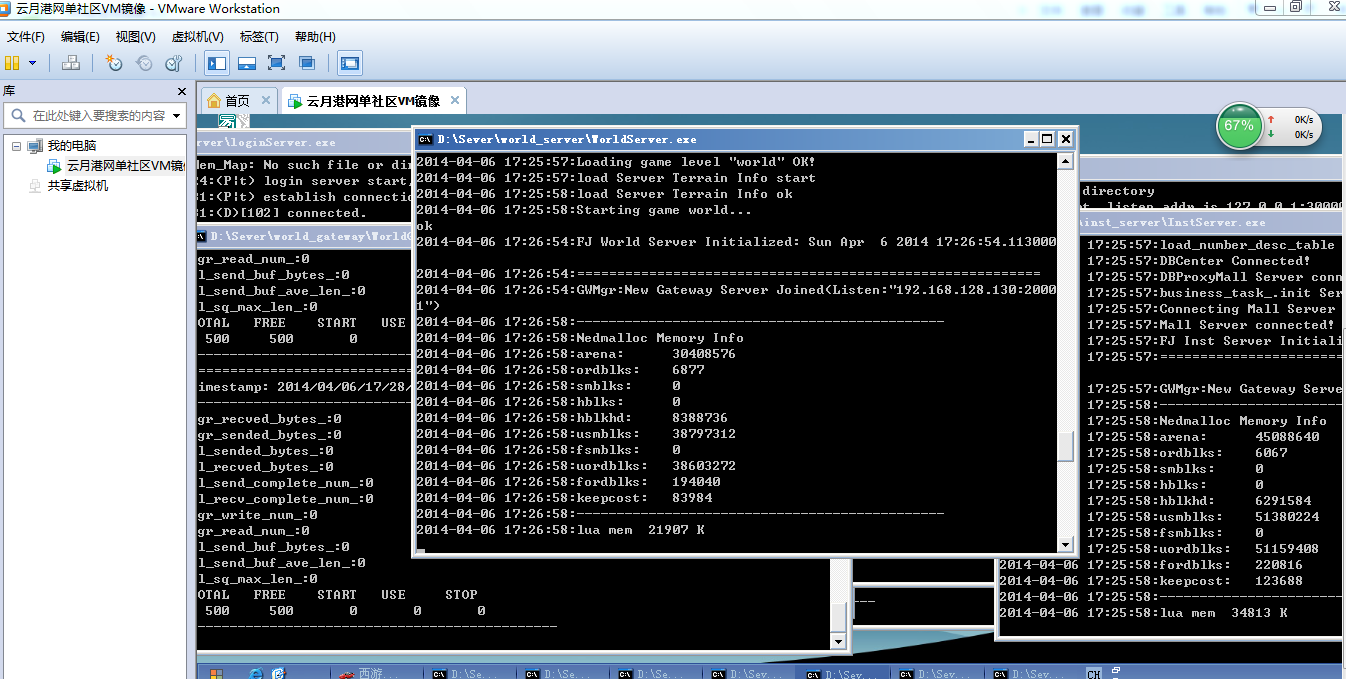The height and width of the screenshot is (679, 1346).
Task: Open the 虚拟机(M) menu
Action: coord(197,37)
